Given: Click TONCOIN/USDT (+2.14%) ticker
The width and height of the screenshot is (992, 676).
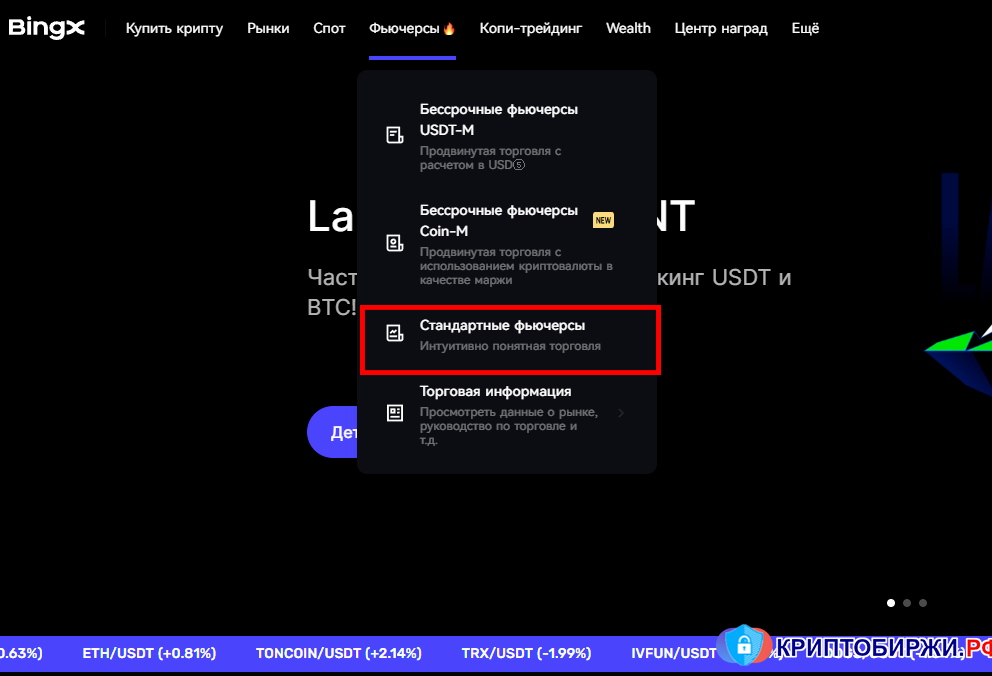Looking at the screenshot, I should [338, 653].
